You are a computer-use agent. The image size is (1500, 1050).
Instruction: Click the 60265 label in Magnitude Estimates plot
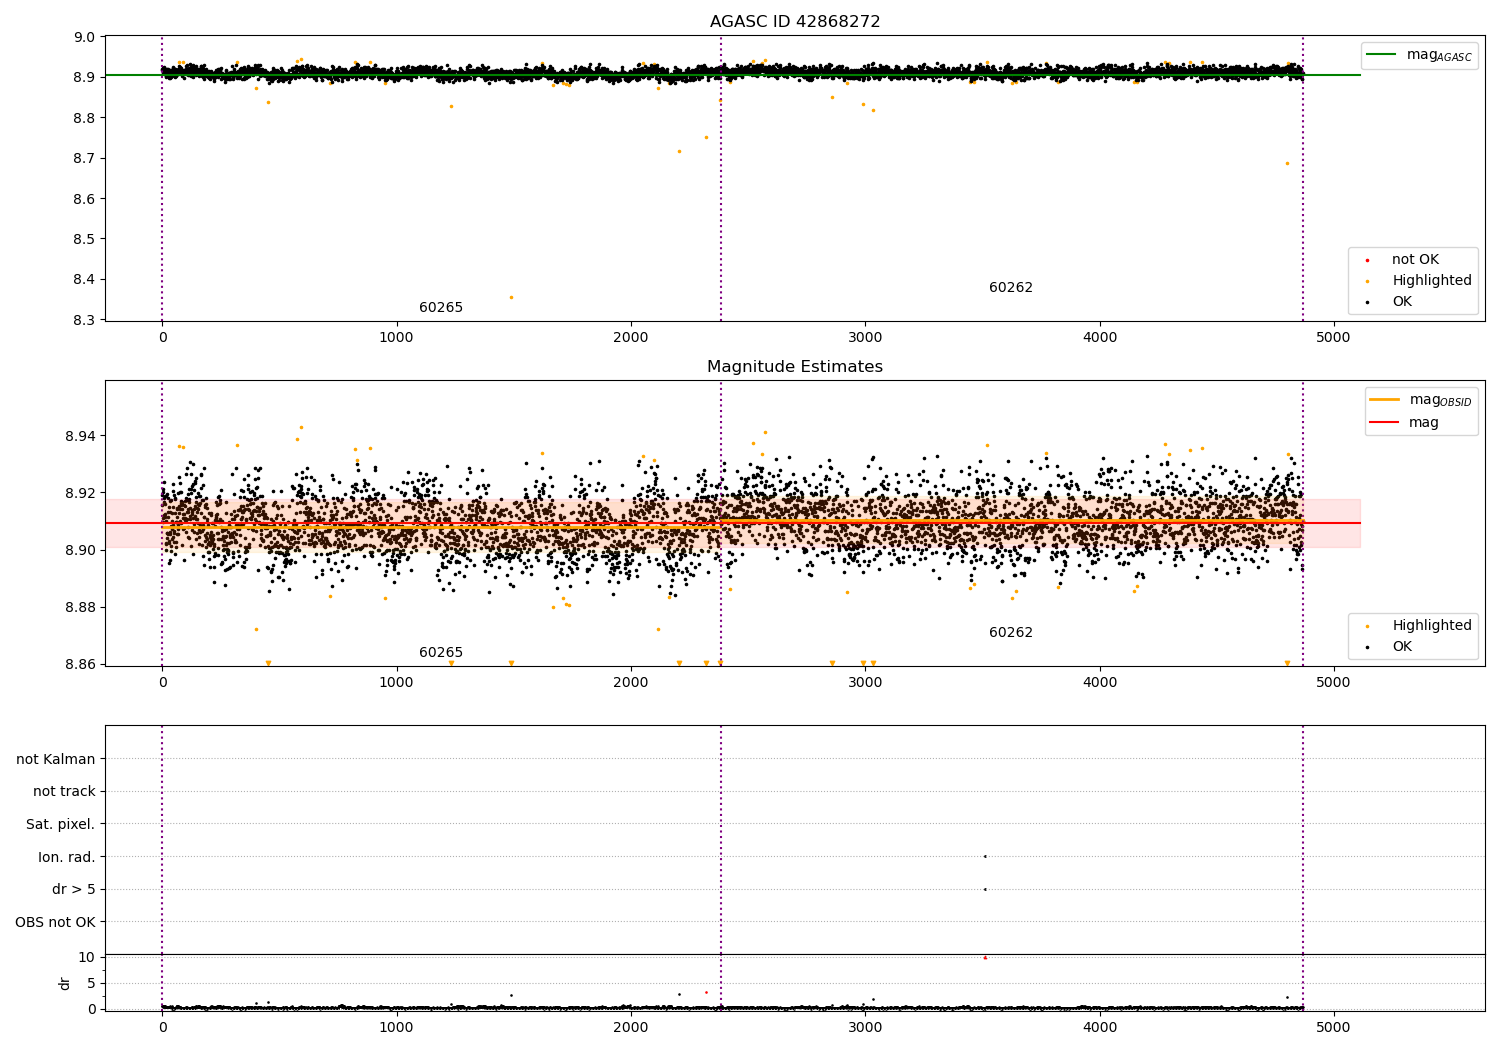tap(441, 653)
